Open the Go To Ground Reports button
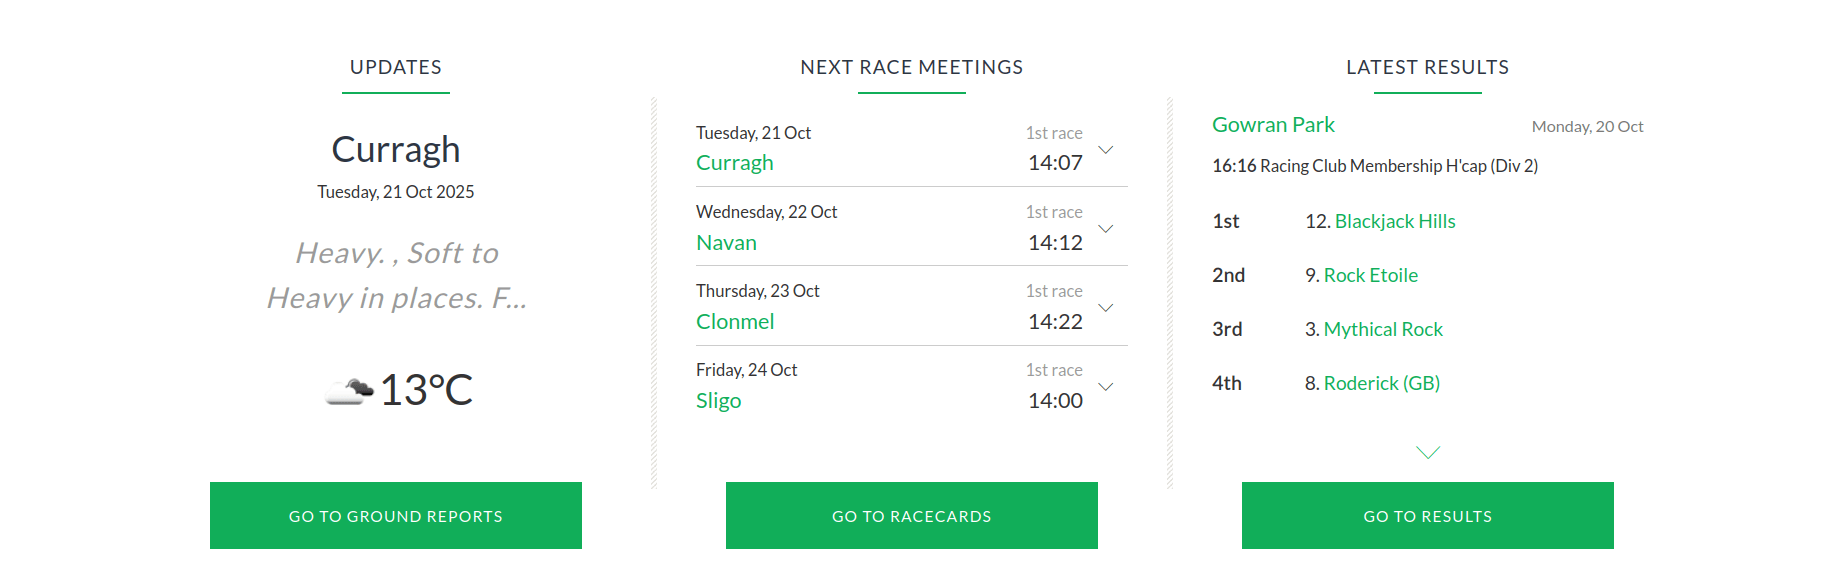1829x571 pixels. [x=396, y=516]
